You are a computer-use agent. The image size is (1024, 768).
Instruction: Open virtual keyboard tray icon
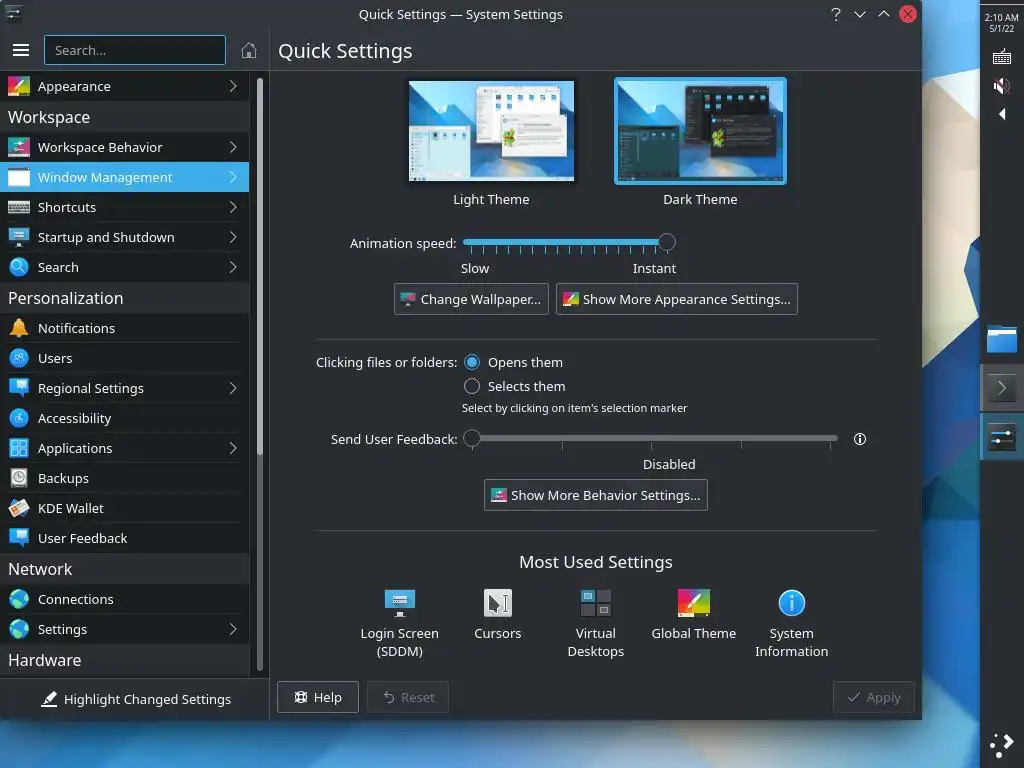click(1001, 57)
